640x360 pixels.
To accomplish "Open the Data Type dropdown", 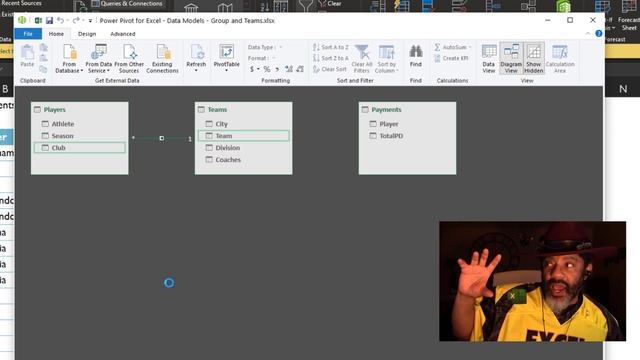I will pyautogui.click(x=265, y=47).
